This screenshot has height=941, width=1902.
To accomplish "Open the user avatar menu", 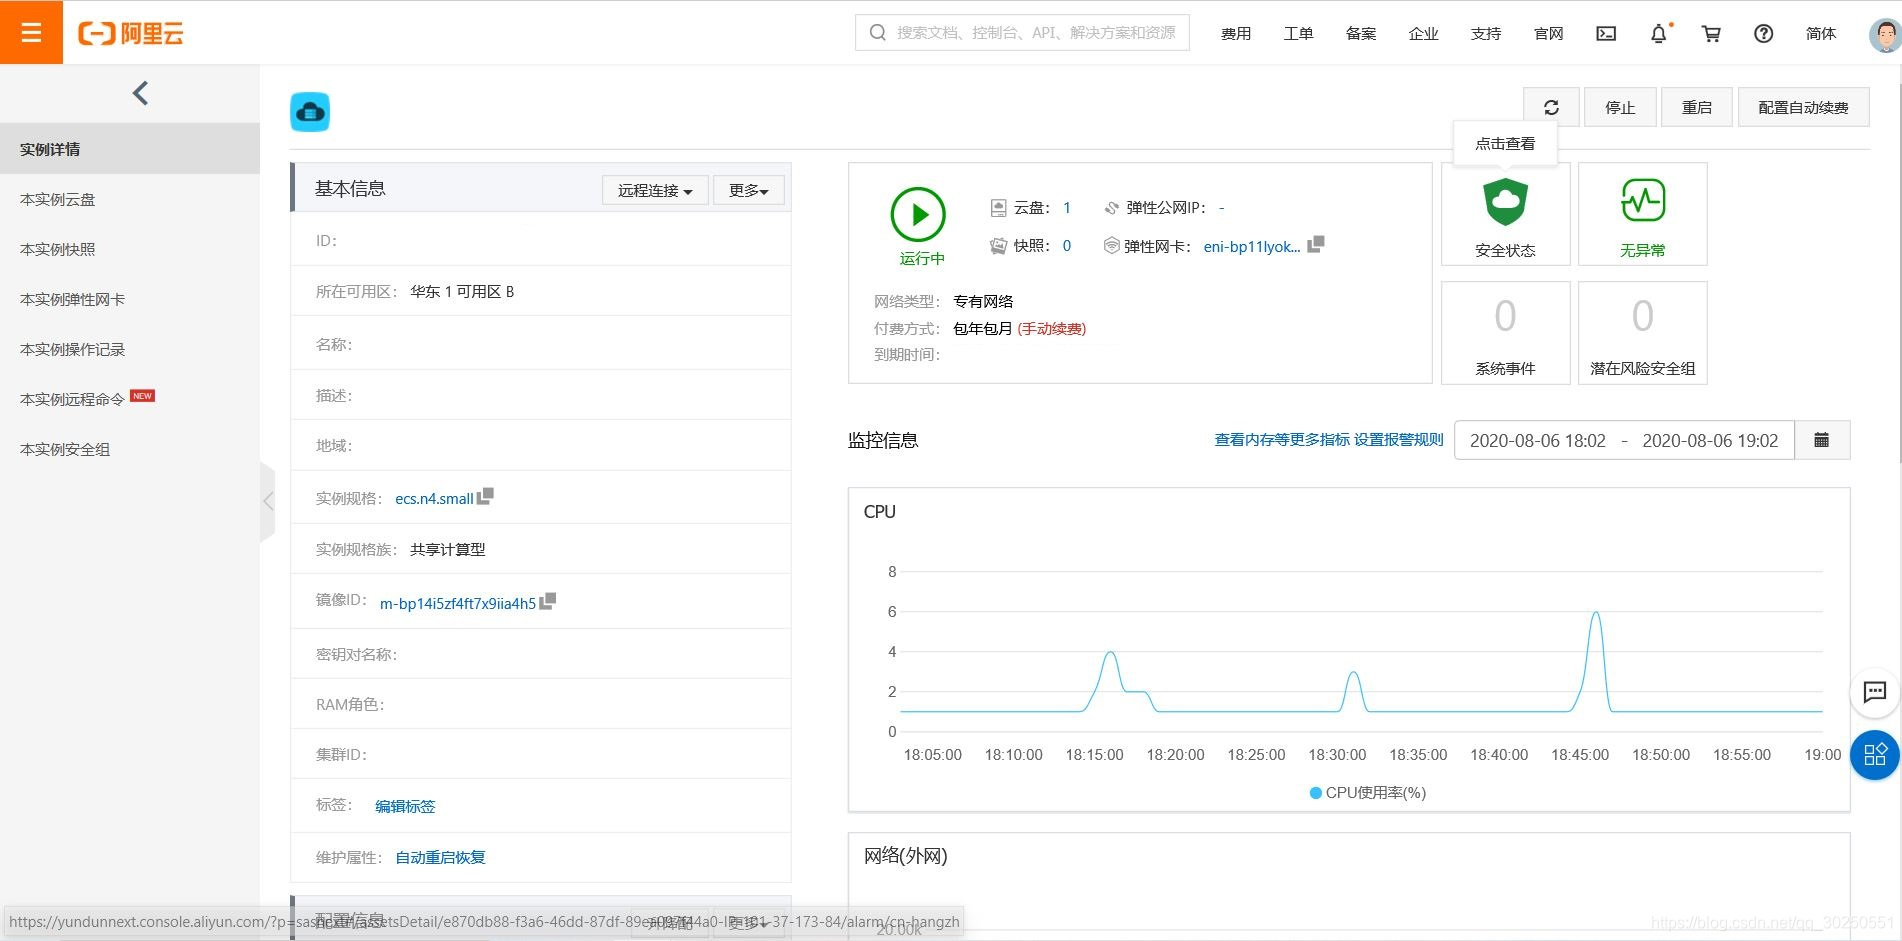I will (1884, 34).
